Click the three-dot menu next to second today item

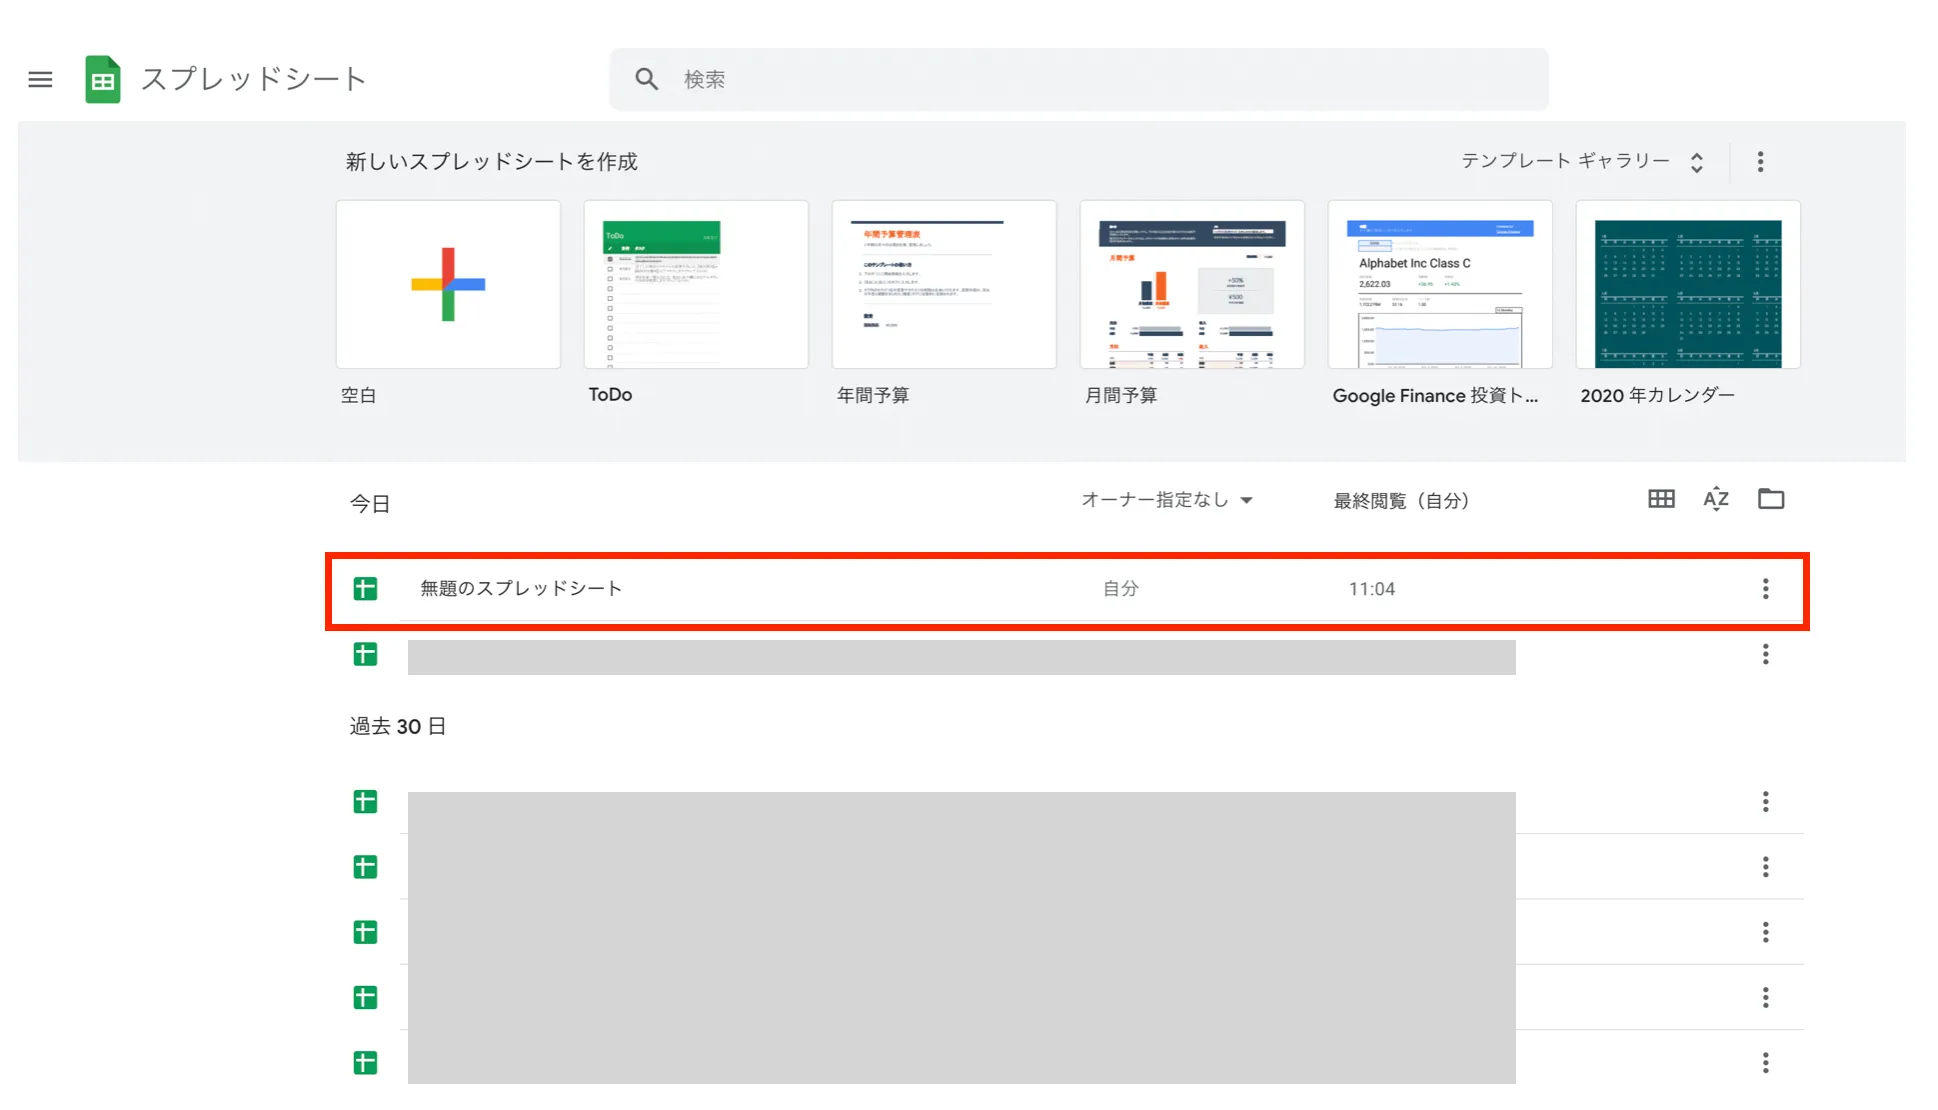point(1765,653)
